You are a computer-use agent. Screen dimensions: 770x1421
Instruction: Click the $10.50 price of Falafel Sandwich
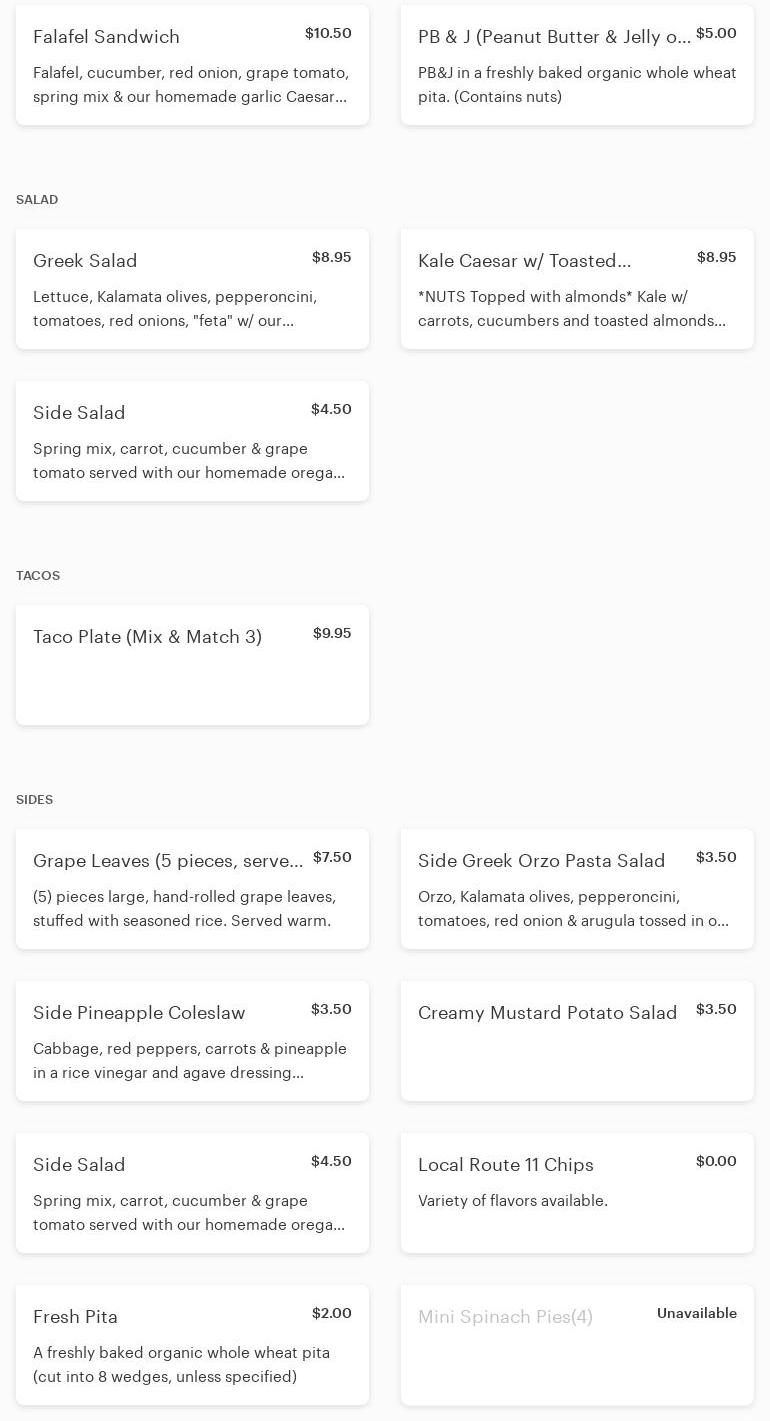click(x=328, y=33)
